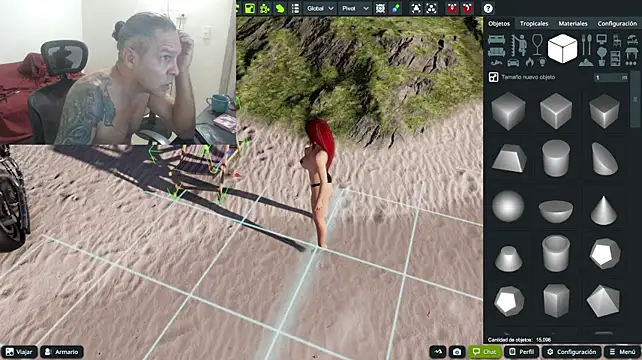642x360 pixels.
Task: Click the activity graph icon button
Action: [438, 351]
